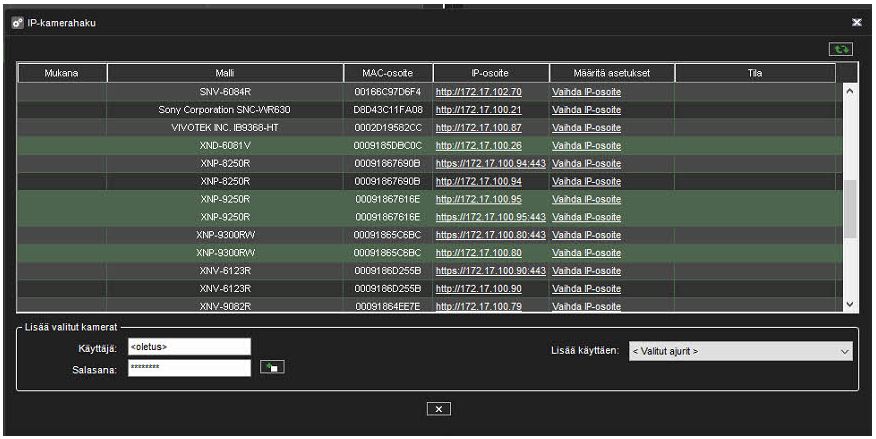The image size is (876, 439).
Task: Click the Käyttäjä username field
Action: tap(189, 346)
